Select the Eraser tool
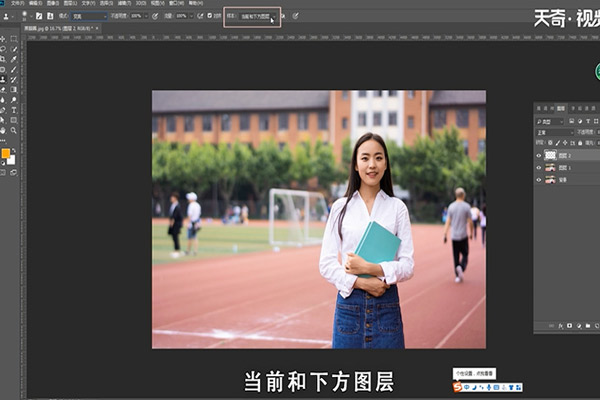Image resolution: width=600 pixels, height=400 pixels. point(3,90)
